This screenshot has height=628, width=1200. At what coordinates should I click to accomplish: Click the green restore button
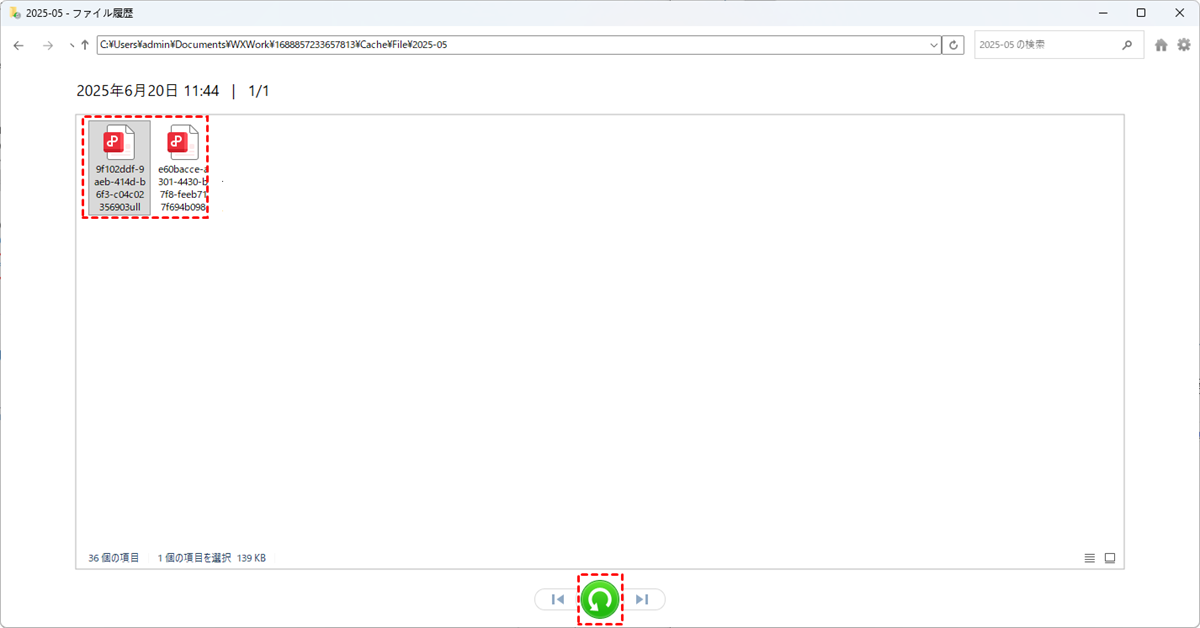[600, 599]
